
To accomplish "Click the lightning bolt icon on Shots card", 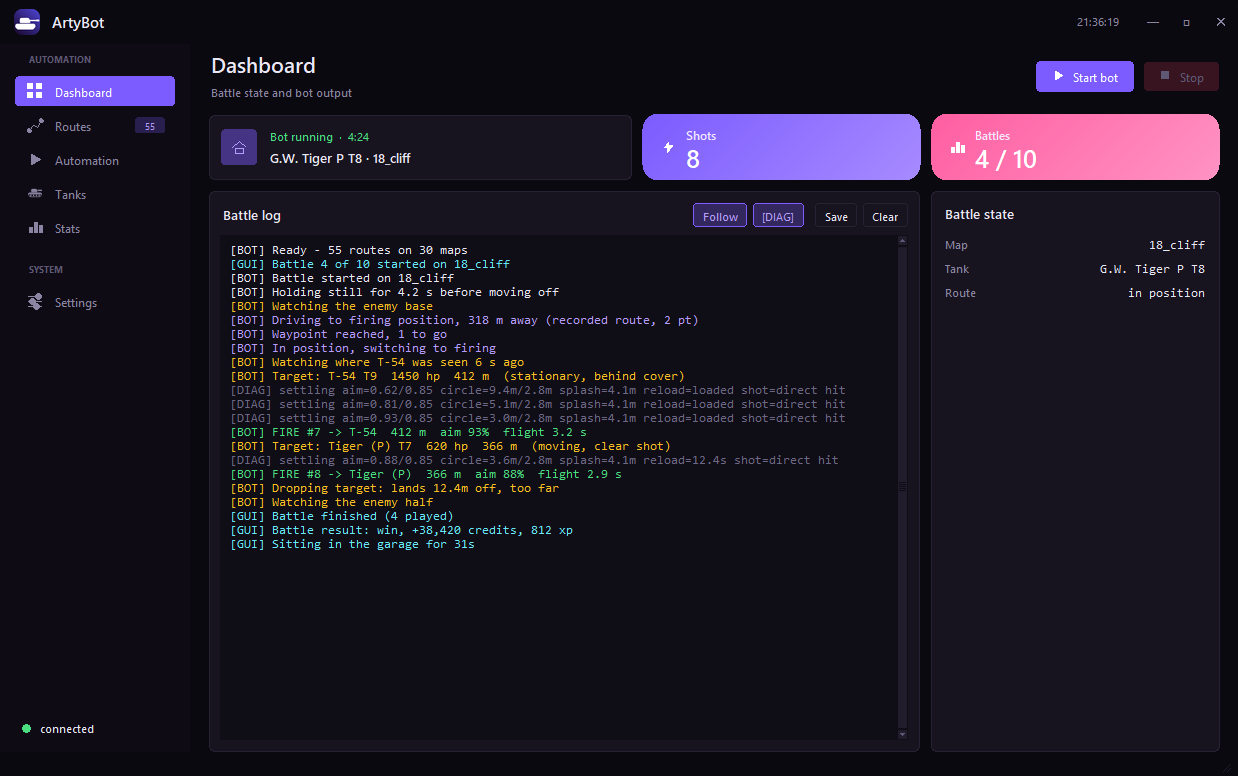I will click(x=669, y=147).
